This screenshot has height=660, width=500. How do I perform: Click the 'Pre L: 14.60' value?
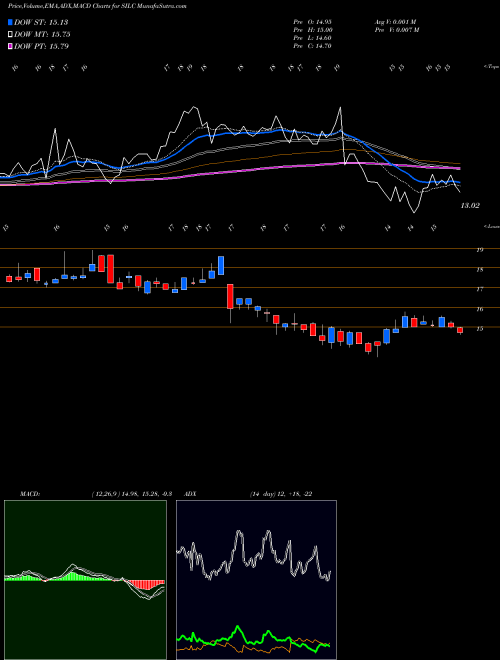(313, 38)
